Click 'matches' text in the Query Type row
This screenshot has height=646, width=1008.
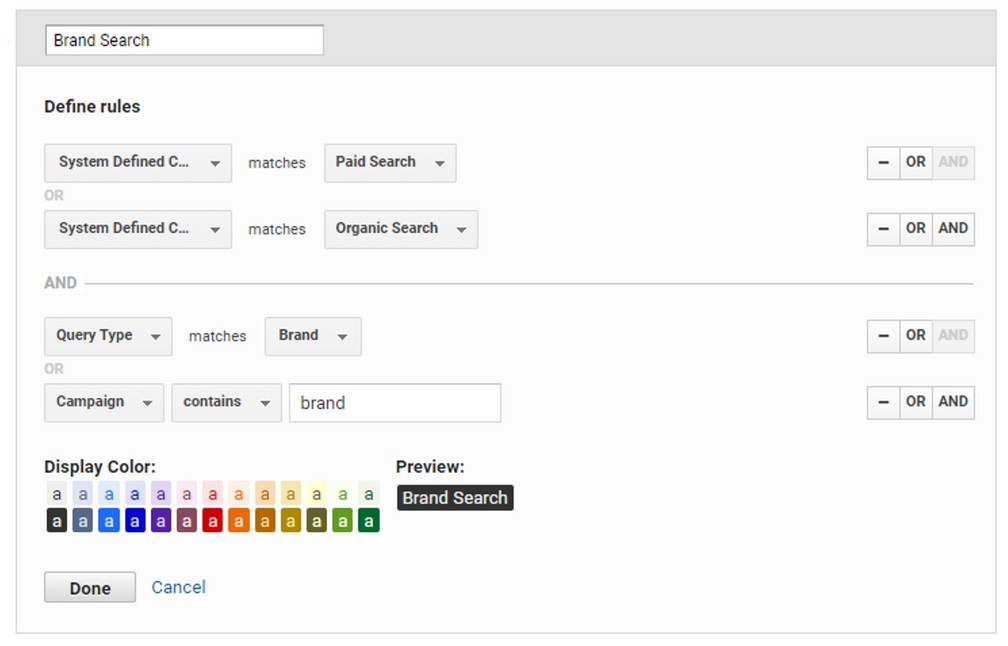point(217,336)
